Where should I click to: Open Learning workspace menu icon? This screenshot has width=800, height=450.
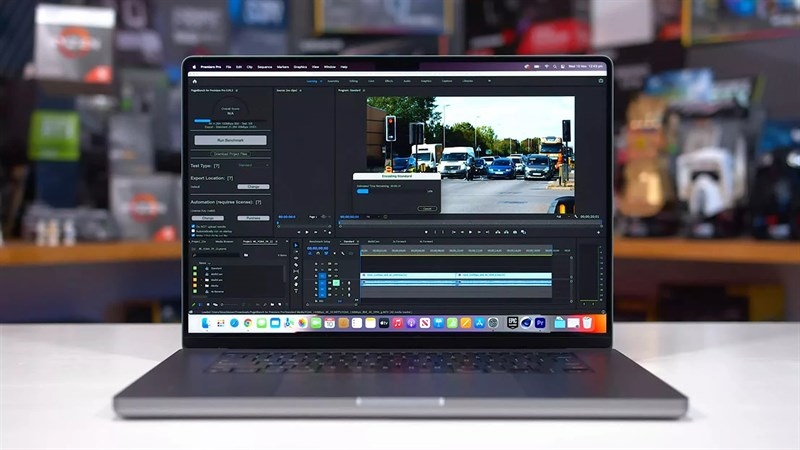click(x=320, y=81)
